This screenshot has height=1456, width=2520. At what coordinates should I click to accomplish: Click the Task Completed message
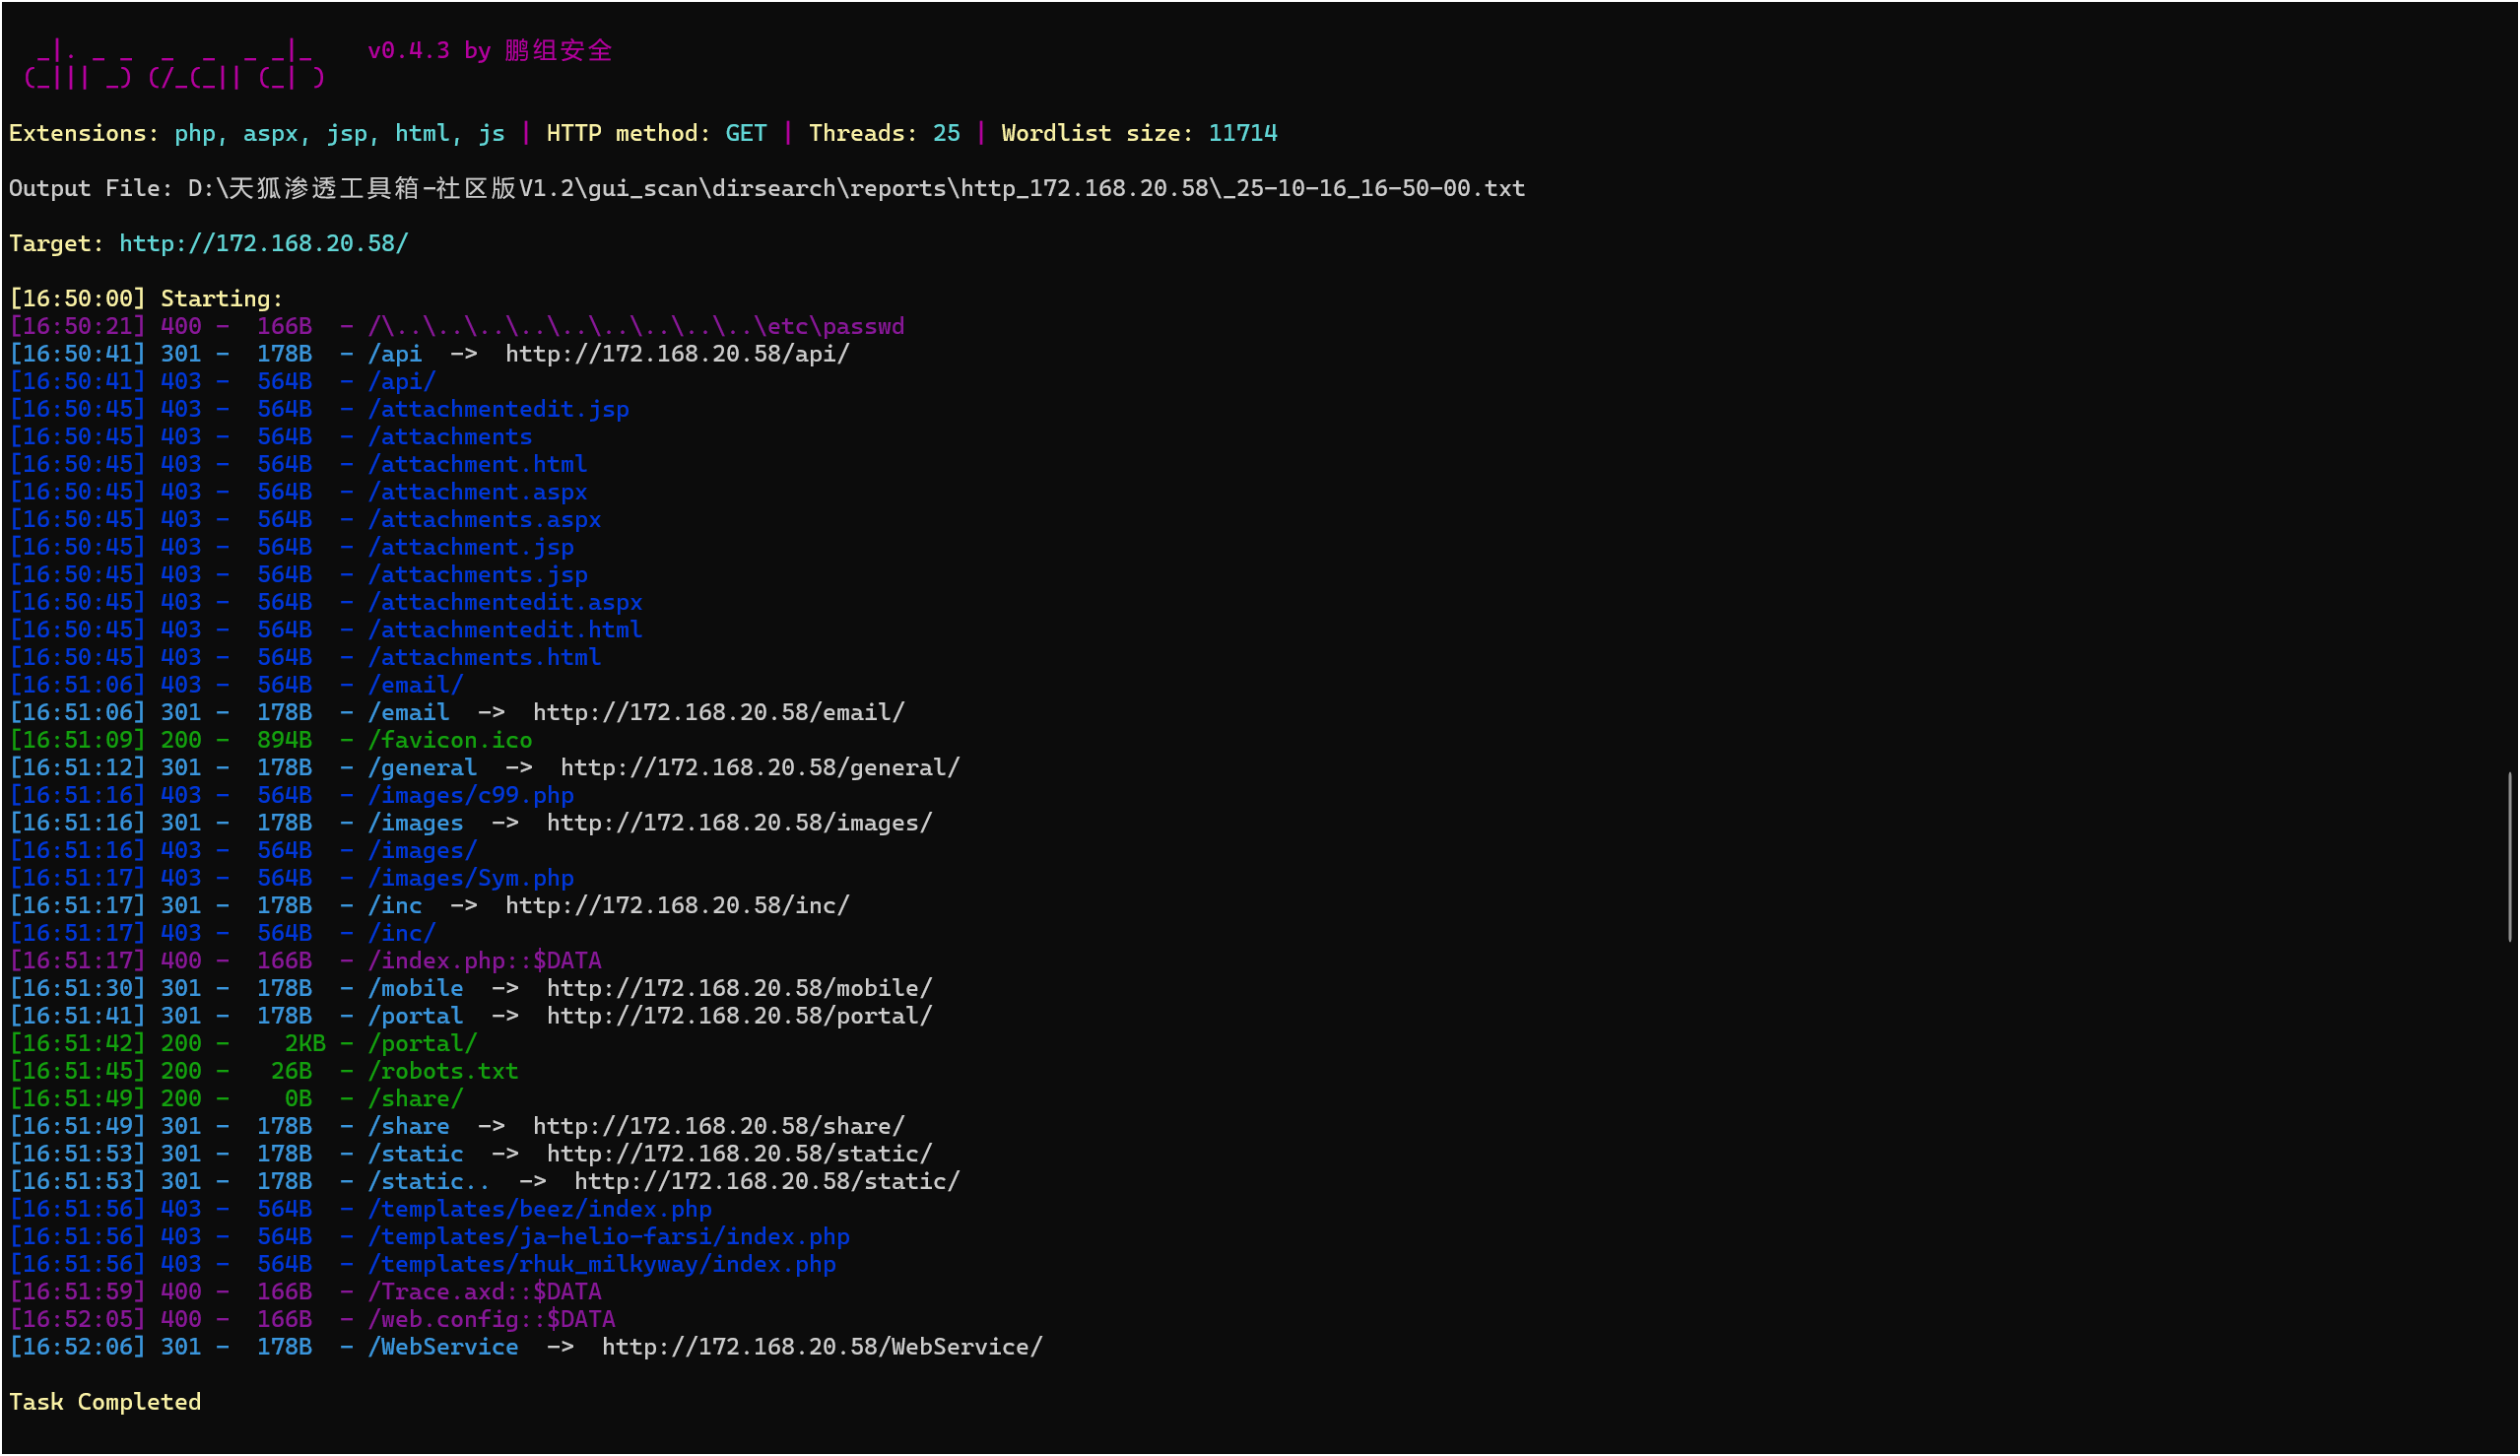point(105,1402)
